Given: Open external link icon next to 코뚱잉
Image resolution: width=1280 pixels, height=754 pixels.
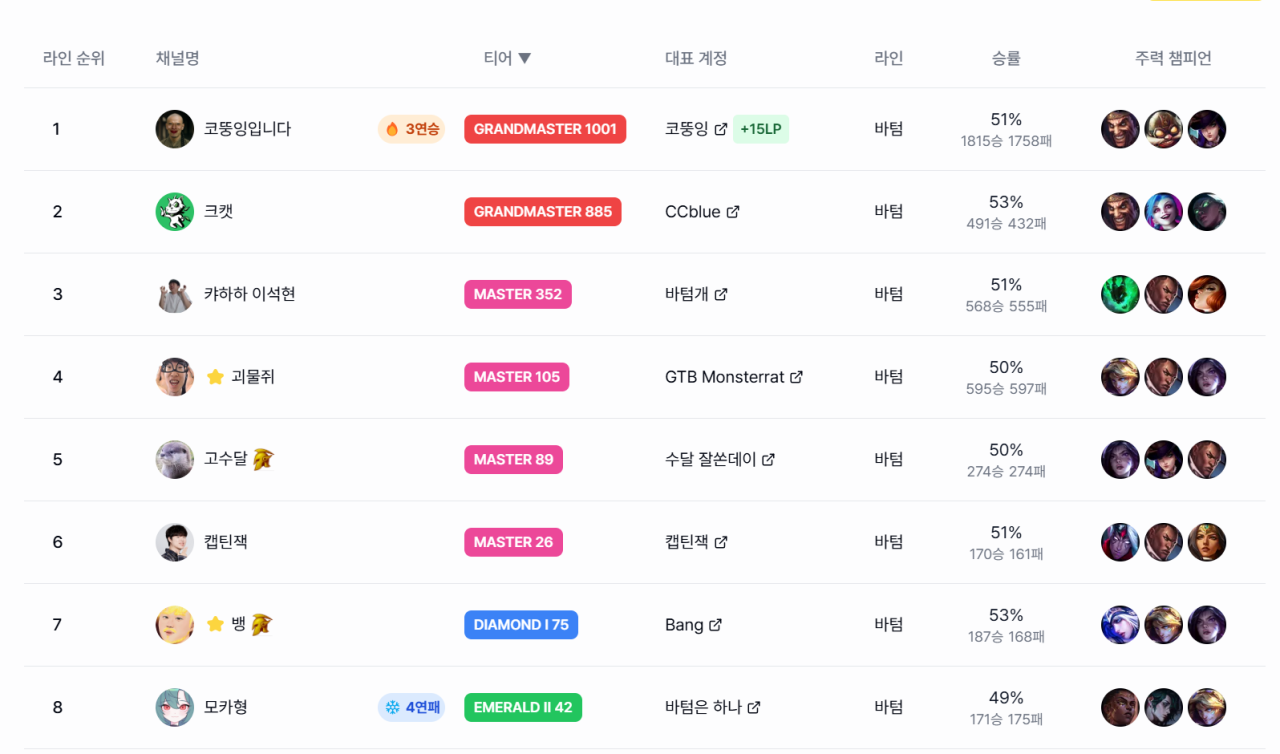Looking at the screenshot, I should pyautogui.click(x=721, y=129).
